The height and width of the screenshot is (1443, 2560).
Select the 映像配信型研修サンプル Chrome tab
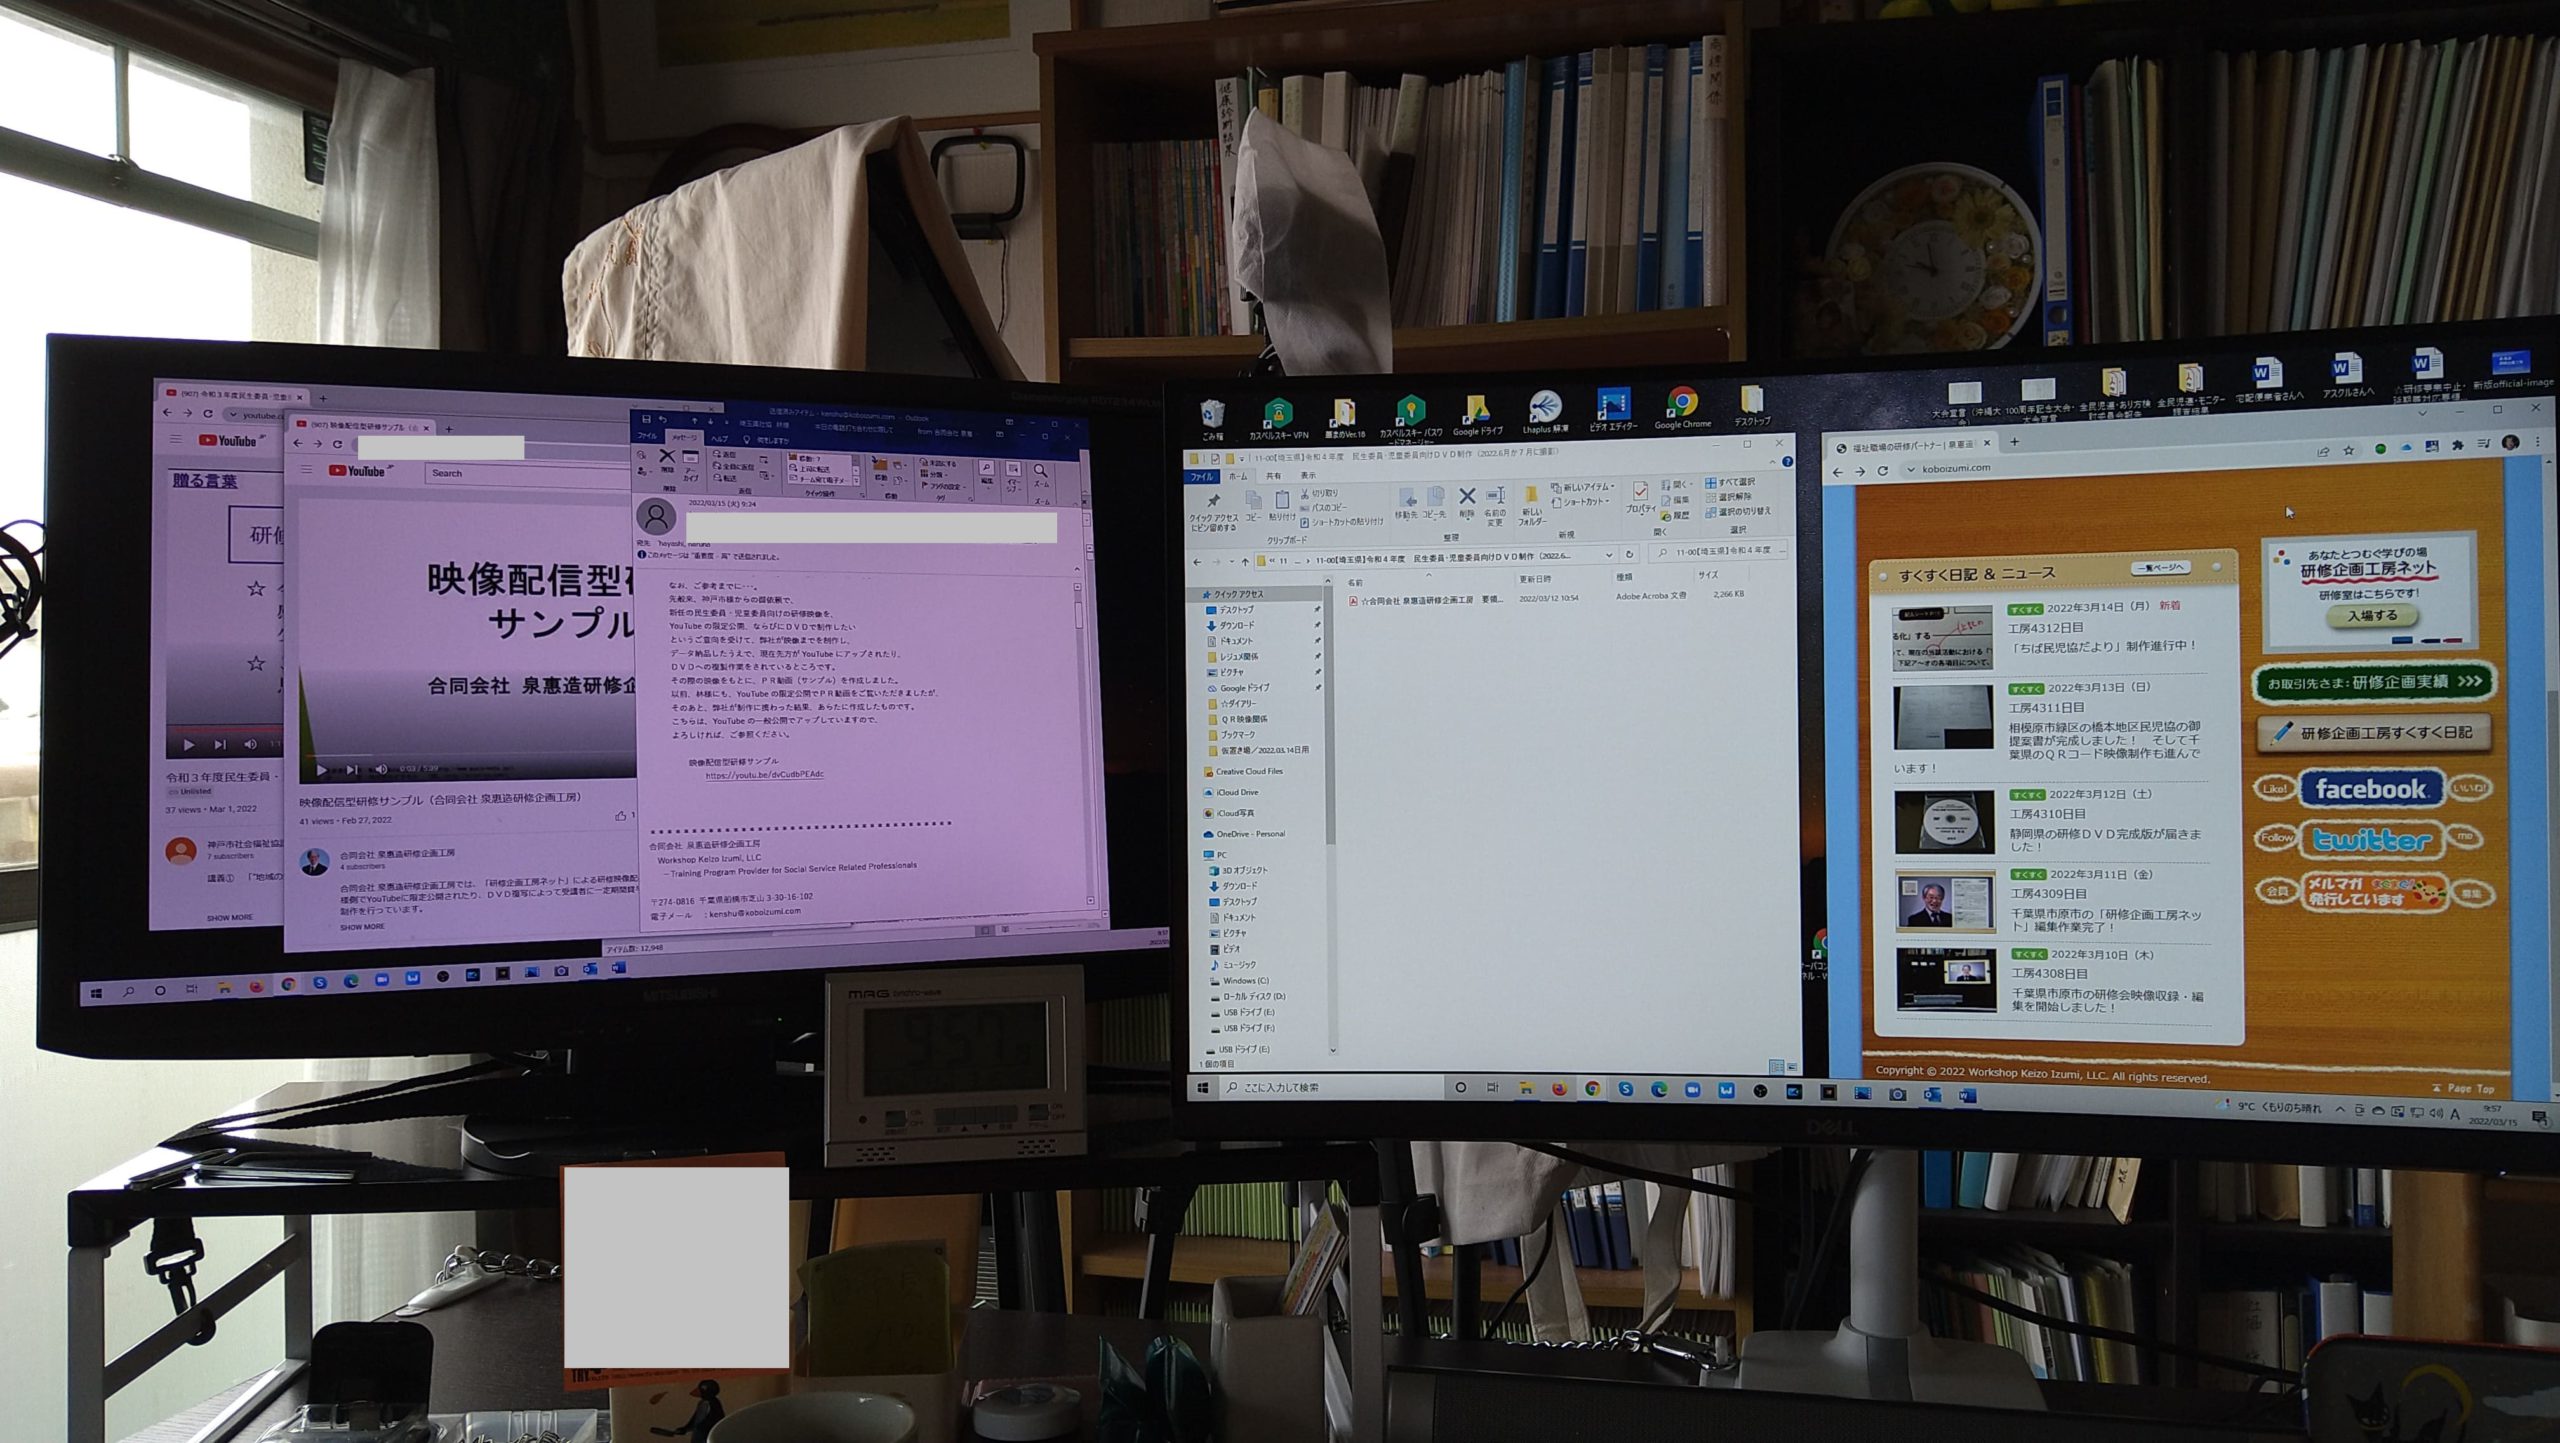(362, 425)
